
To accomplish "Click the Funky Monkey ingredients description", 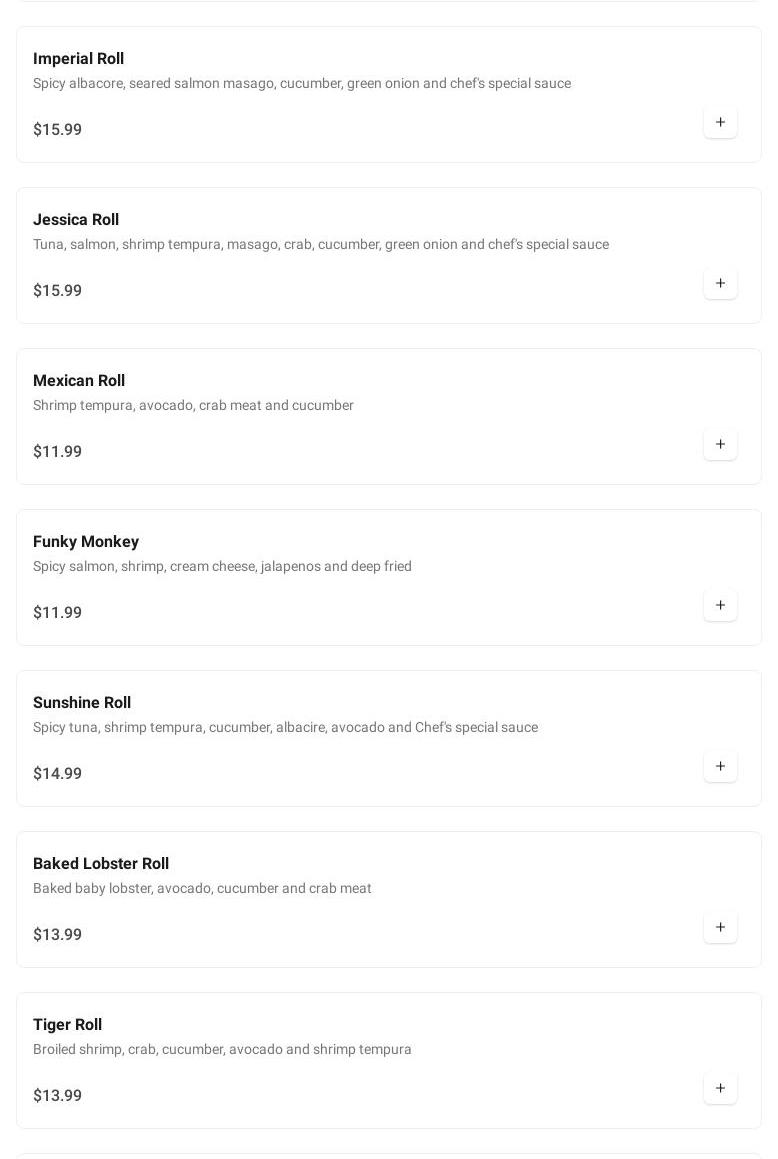I will click(x=222, y=567).
